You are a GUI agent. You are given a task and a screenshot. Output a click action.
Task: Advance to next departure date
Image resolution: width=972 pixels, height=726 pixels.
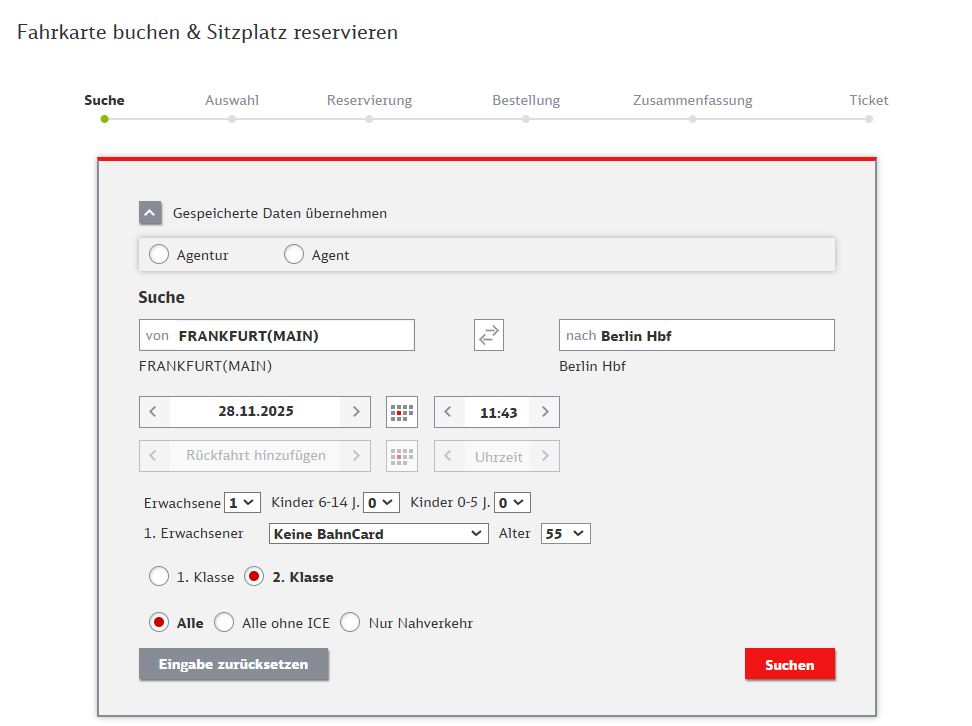coord(355,412)
